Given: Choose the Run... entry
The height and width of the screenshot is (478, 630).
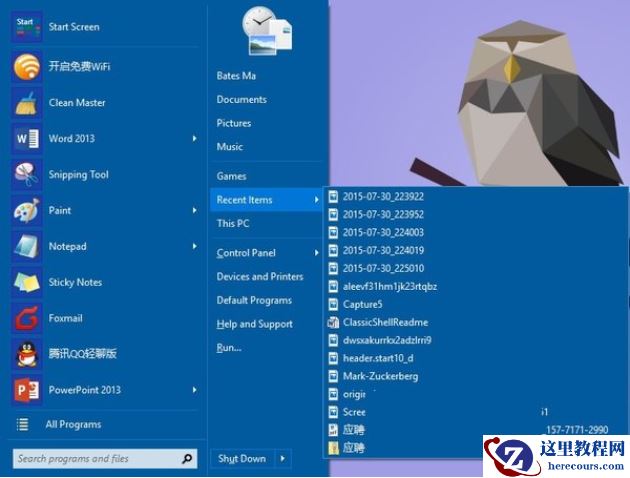Looking at the screenshot, I should (229, 348).
